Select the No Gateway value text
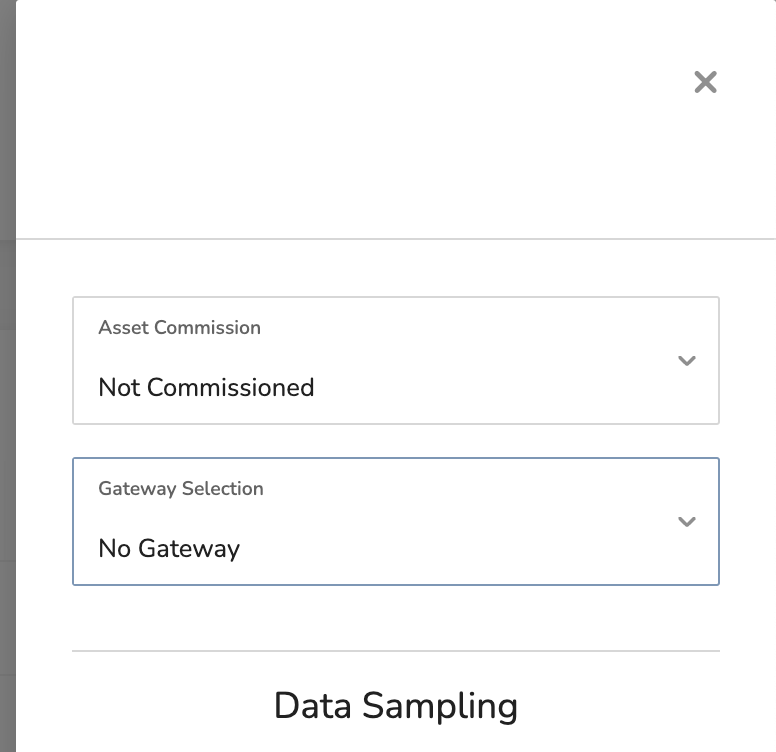Viewport: 776px width, 752px height. (x=169, y=549)
